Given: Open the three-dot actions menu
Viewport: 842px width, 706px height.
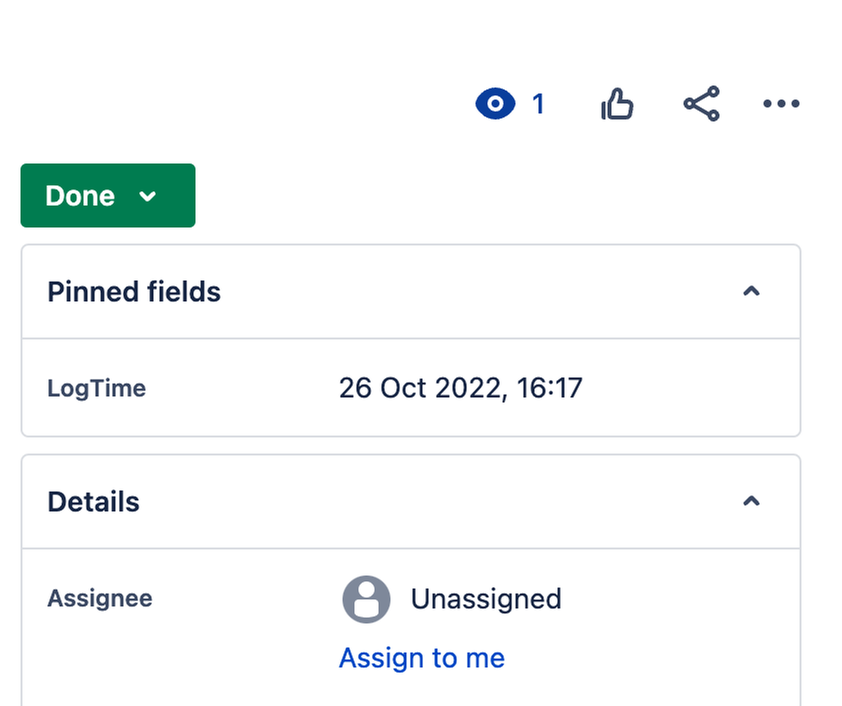Looking at the screenshot, I should [x=781, y=104].
